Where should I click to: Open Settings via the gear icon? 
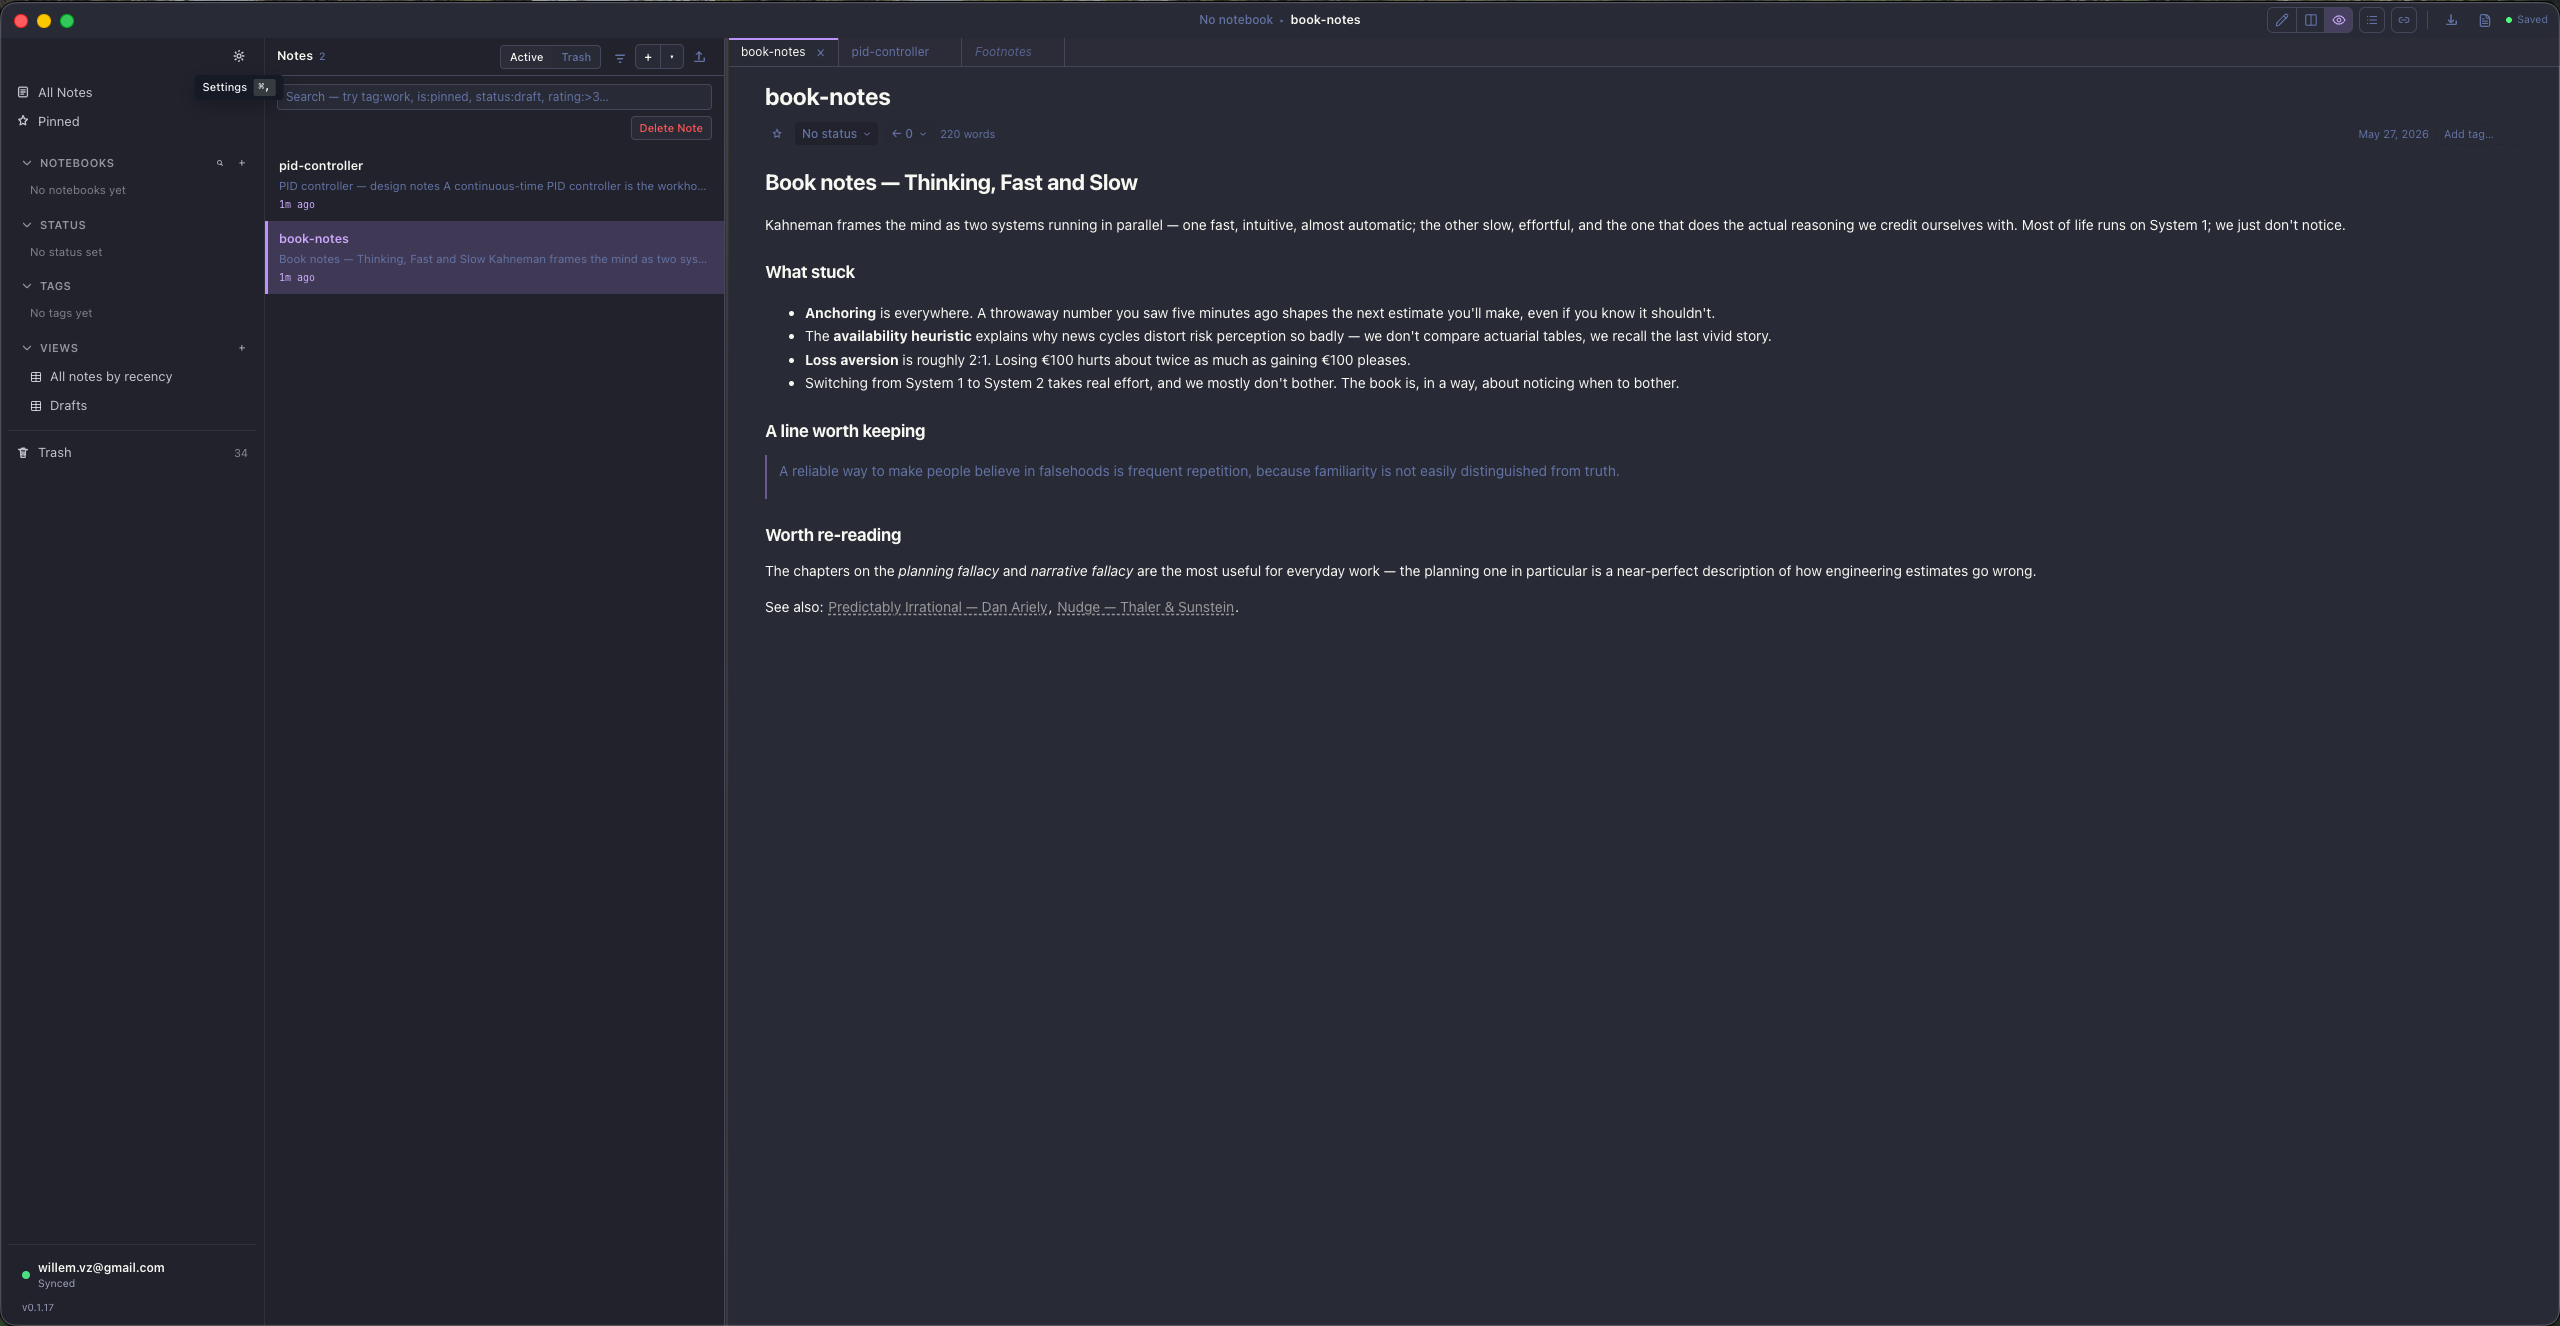[x=238, y=57]
